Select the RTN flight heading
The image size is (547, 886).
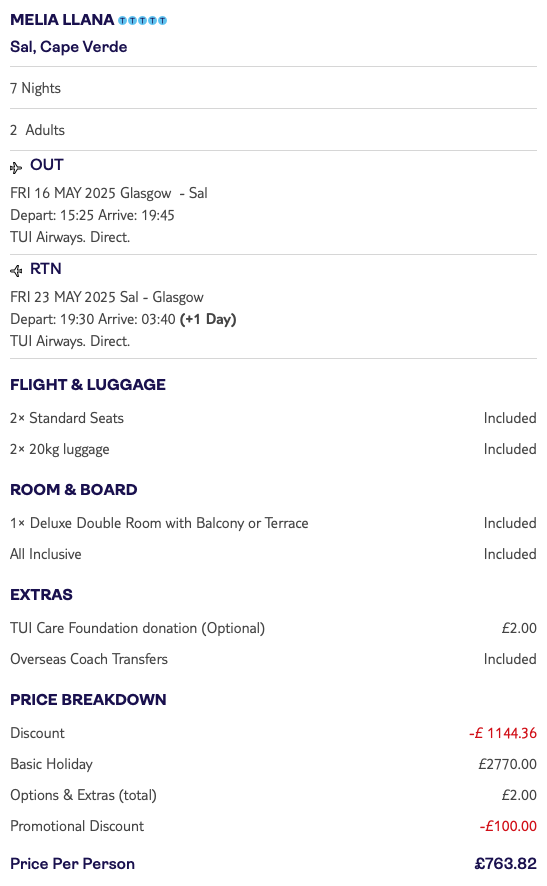[x=46, y=269]
